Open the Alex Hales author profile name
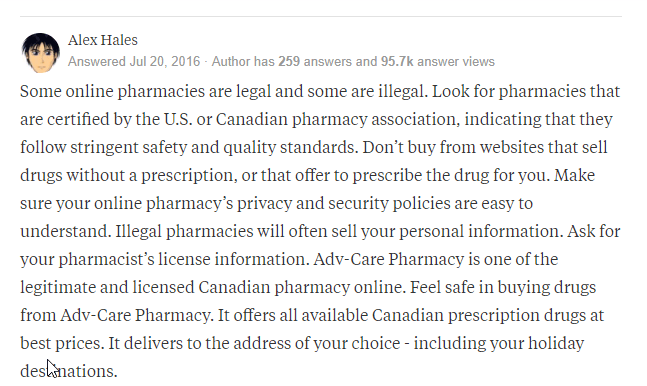 (x=103, y=40)
